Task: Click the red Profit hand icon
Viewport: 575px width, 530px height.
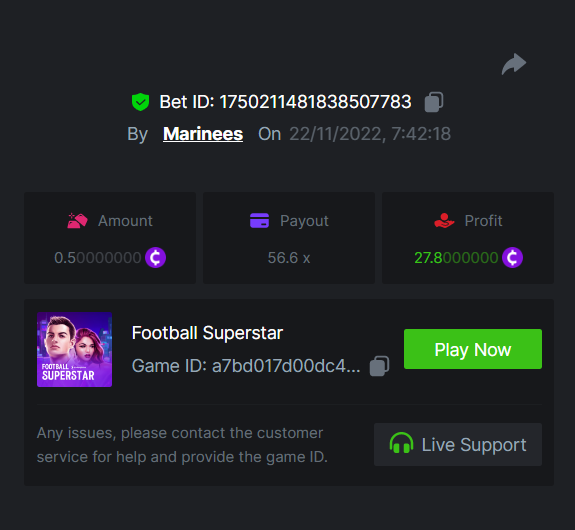Action: tap(444, 221)
